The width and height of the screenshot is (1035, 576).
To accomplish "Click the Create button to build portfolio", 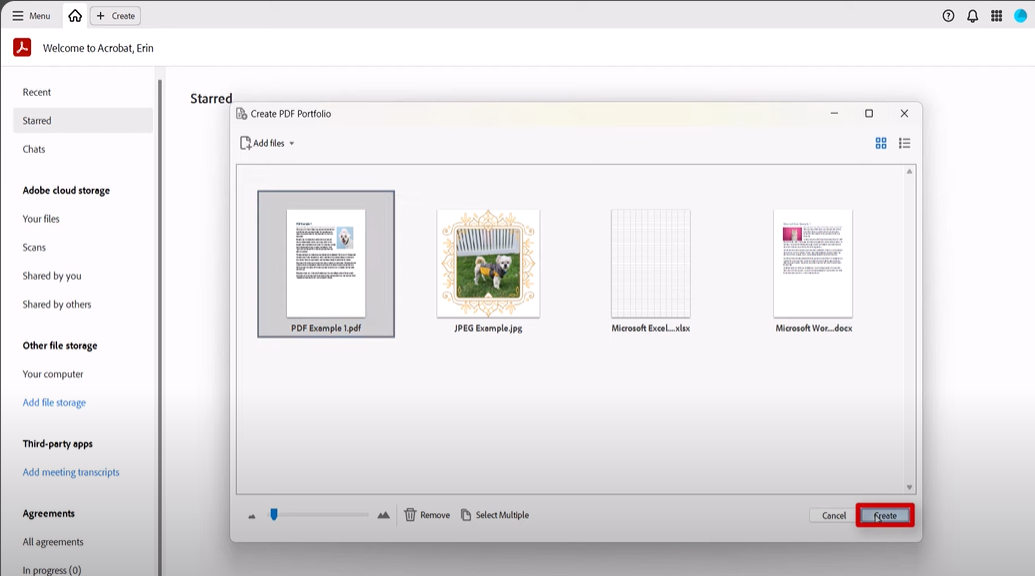I will click(x=886, y=514).
